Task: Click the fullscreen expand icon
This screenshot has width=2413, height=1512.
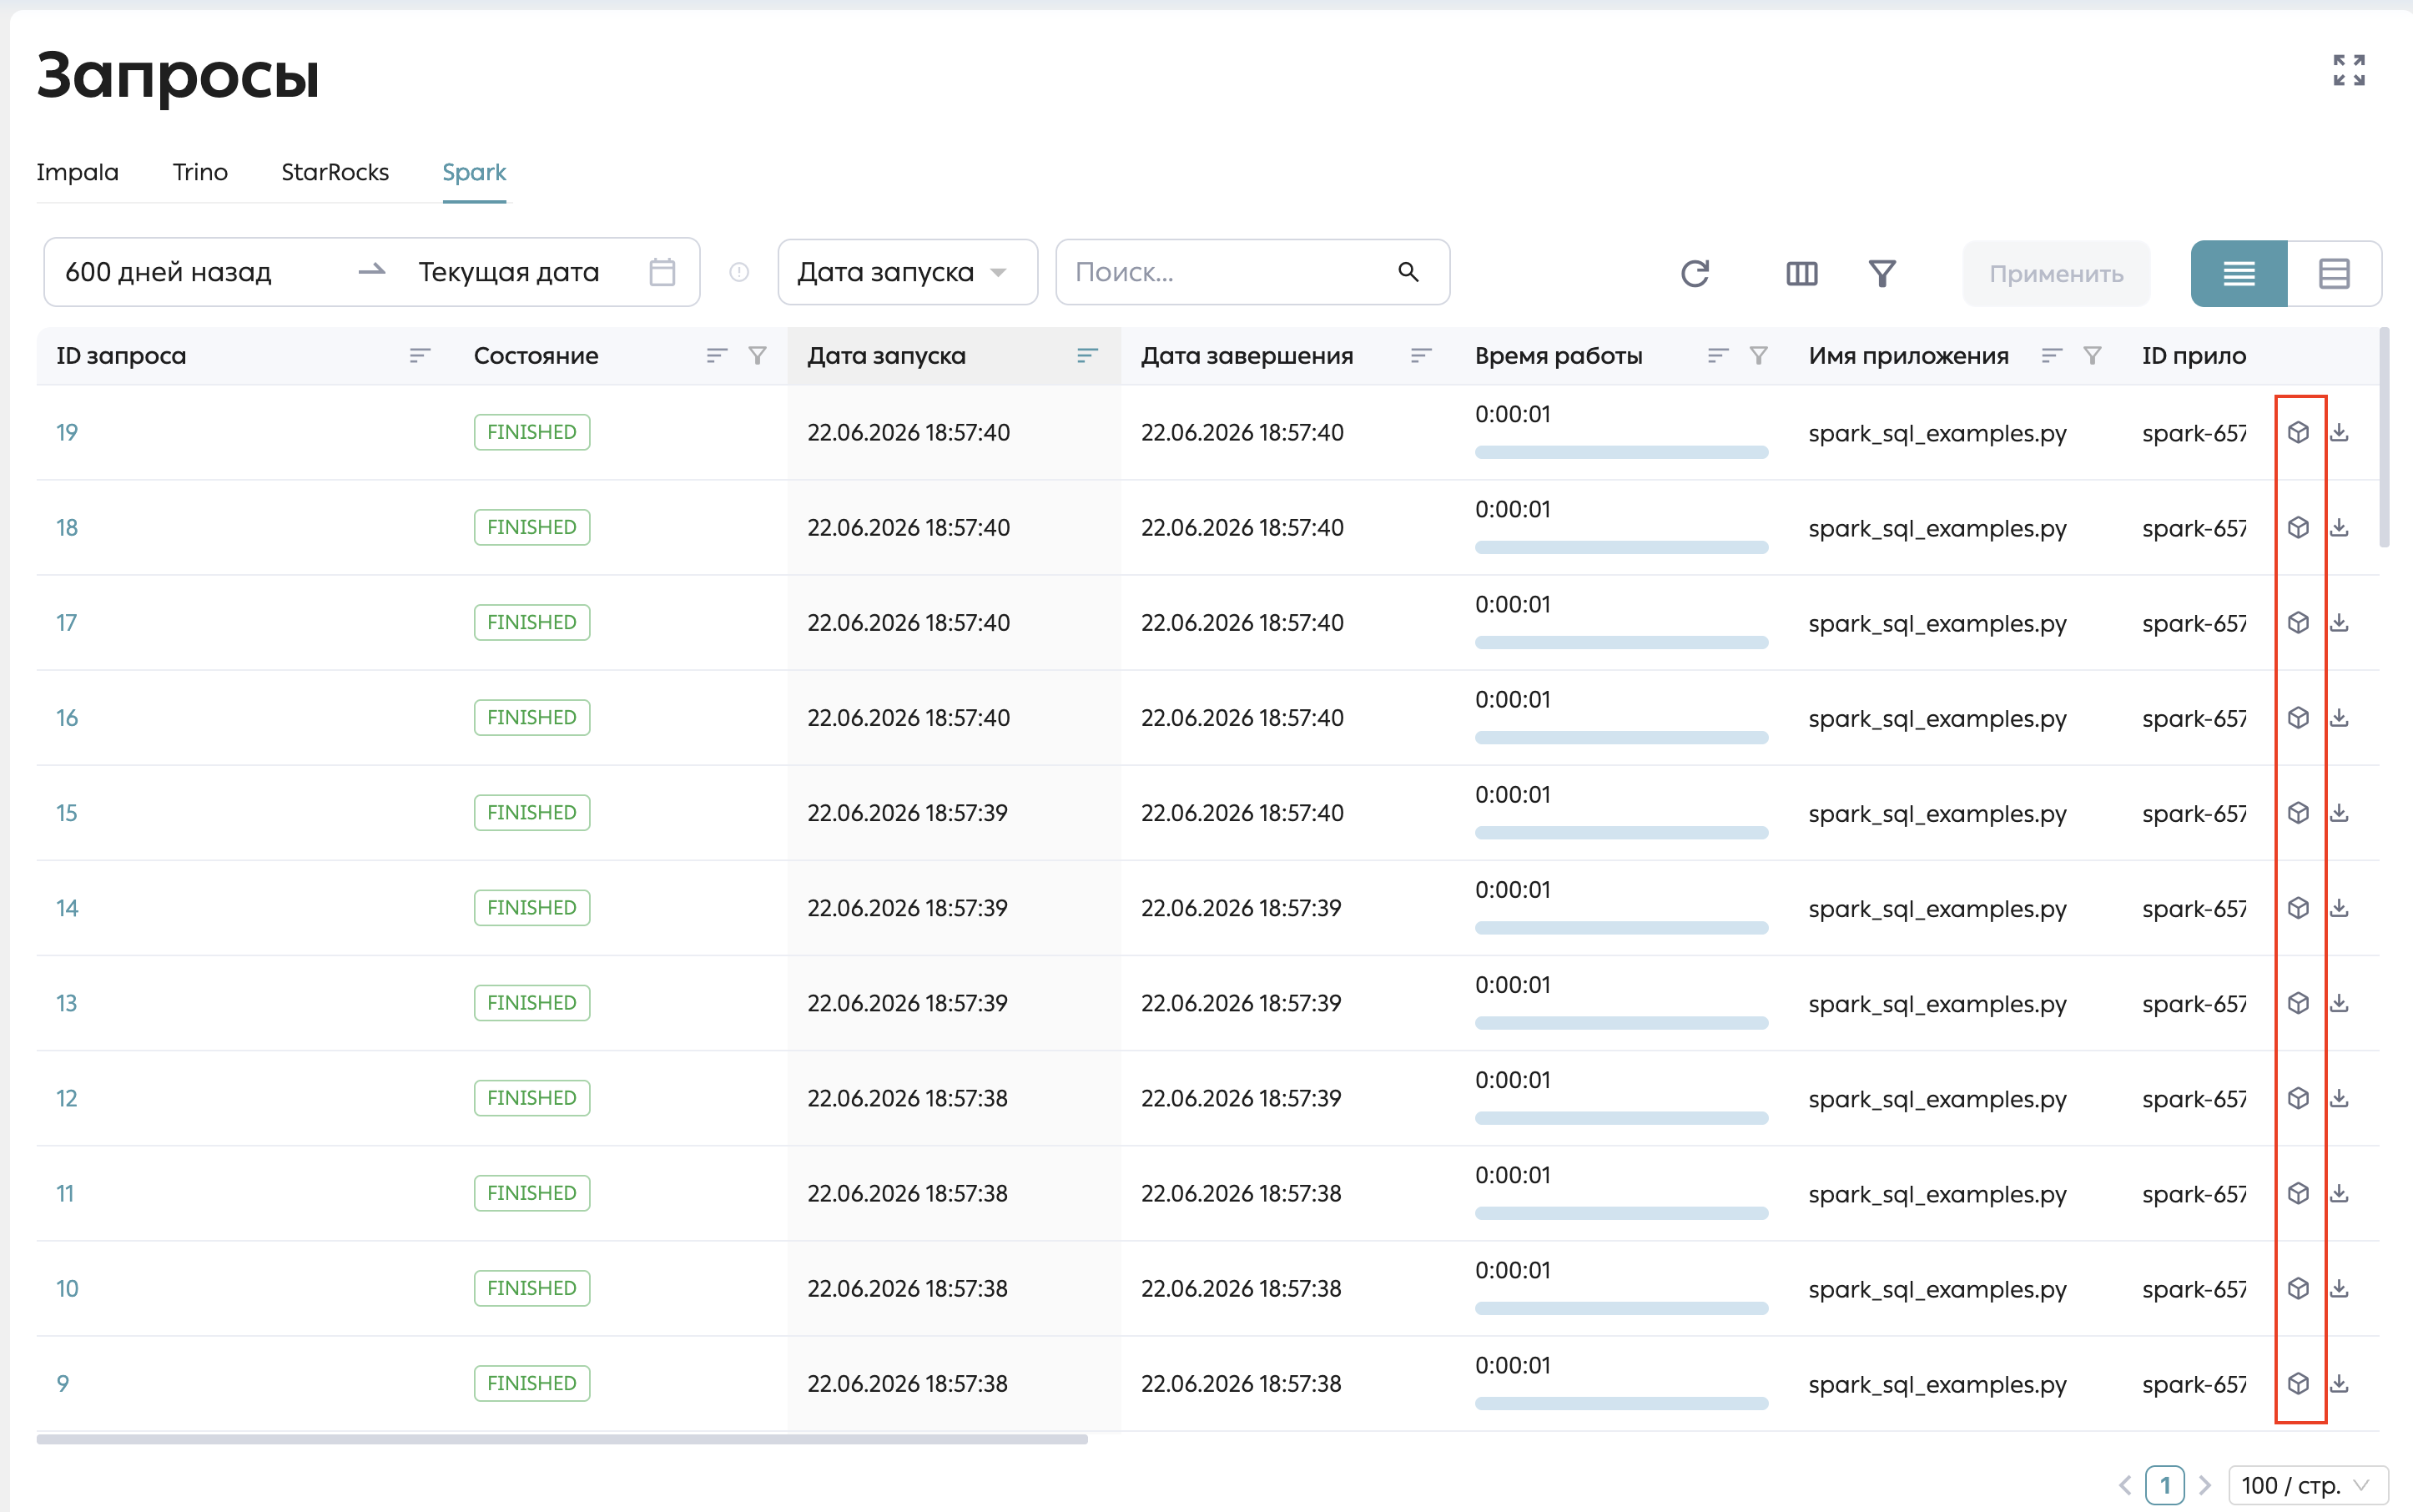Action: 2349,70
